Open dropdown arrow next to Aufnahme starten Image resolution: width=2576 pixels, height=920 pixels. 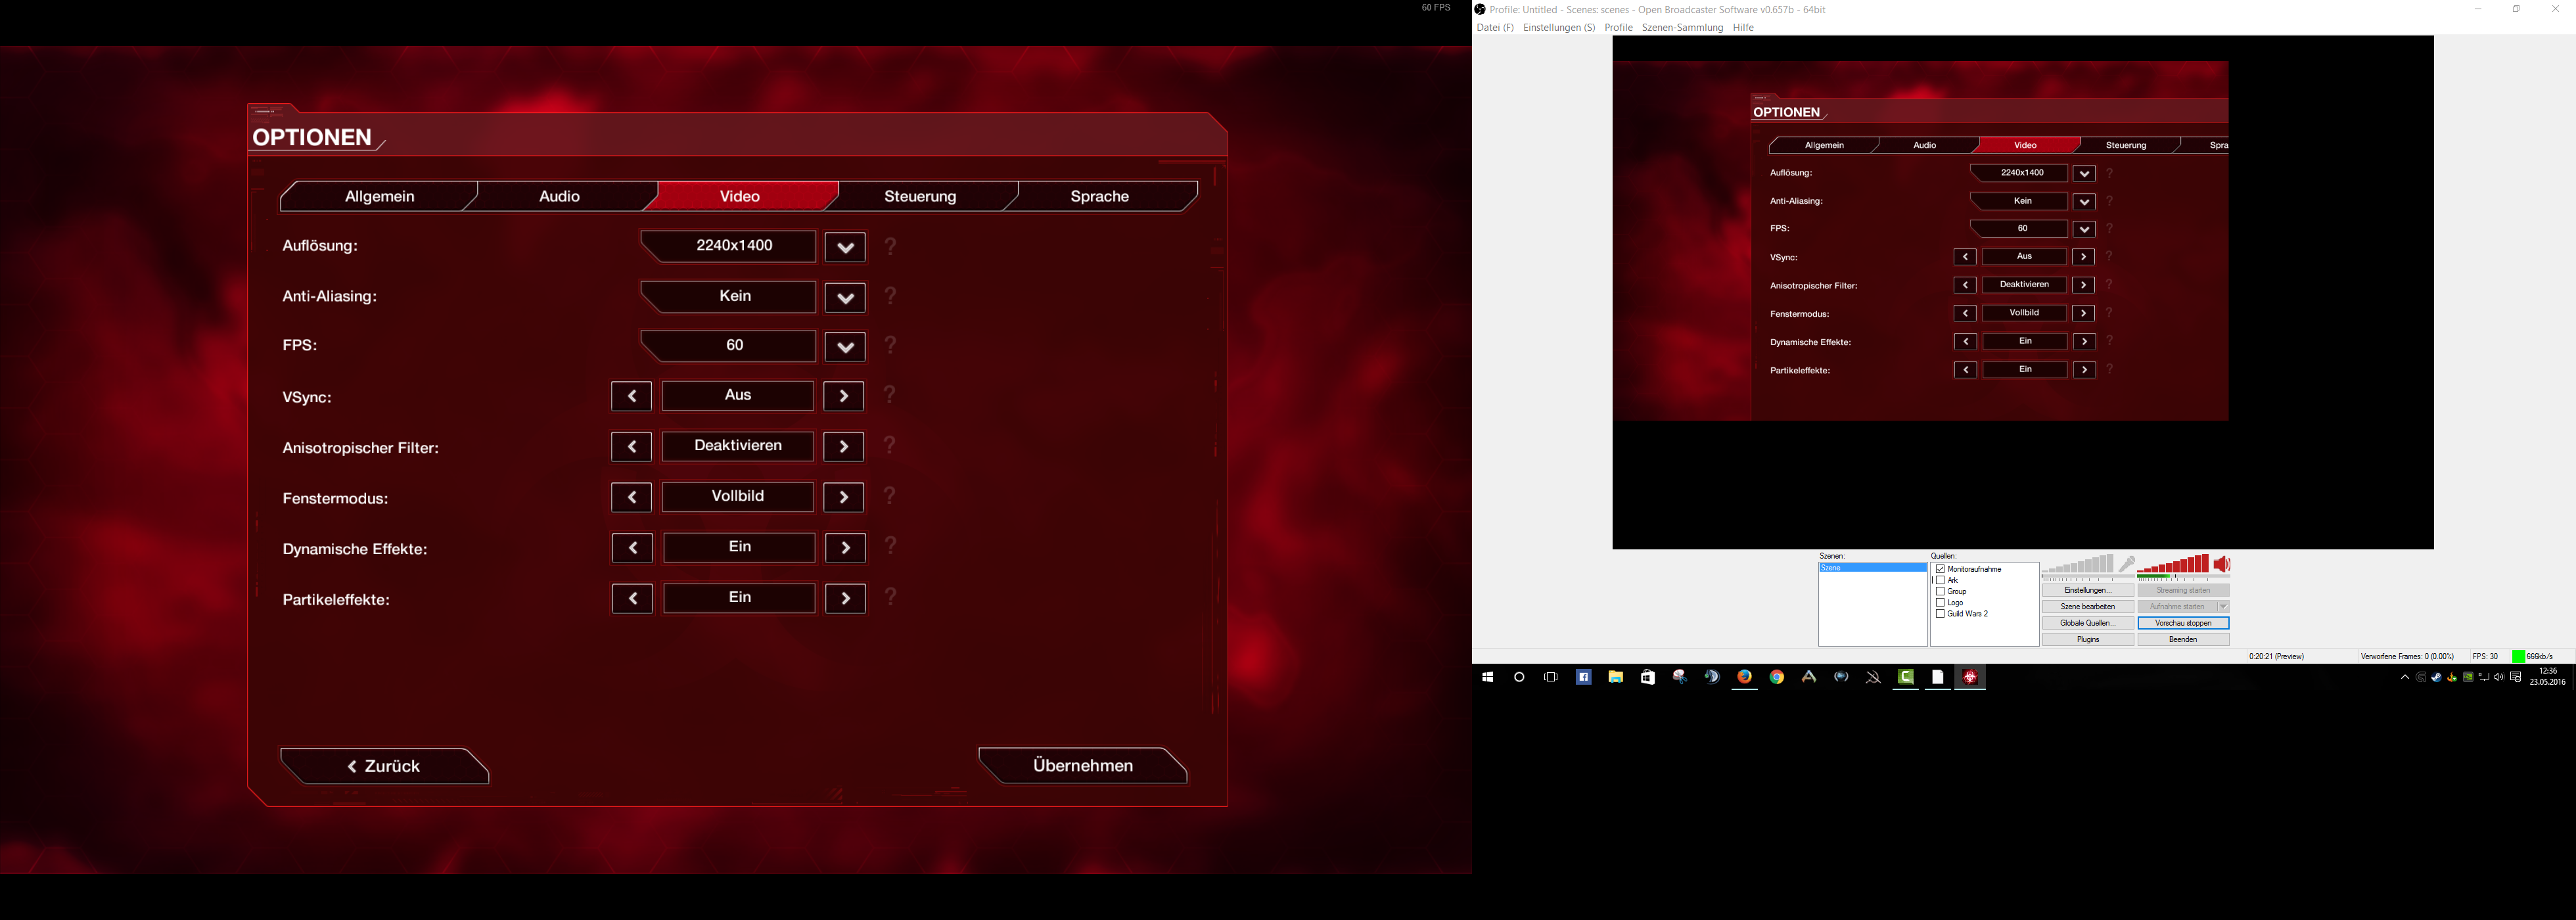click(2223, 607)
